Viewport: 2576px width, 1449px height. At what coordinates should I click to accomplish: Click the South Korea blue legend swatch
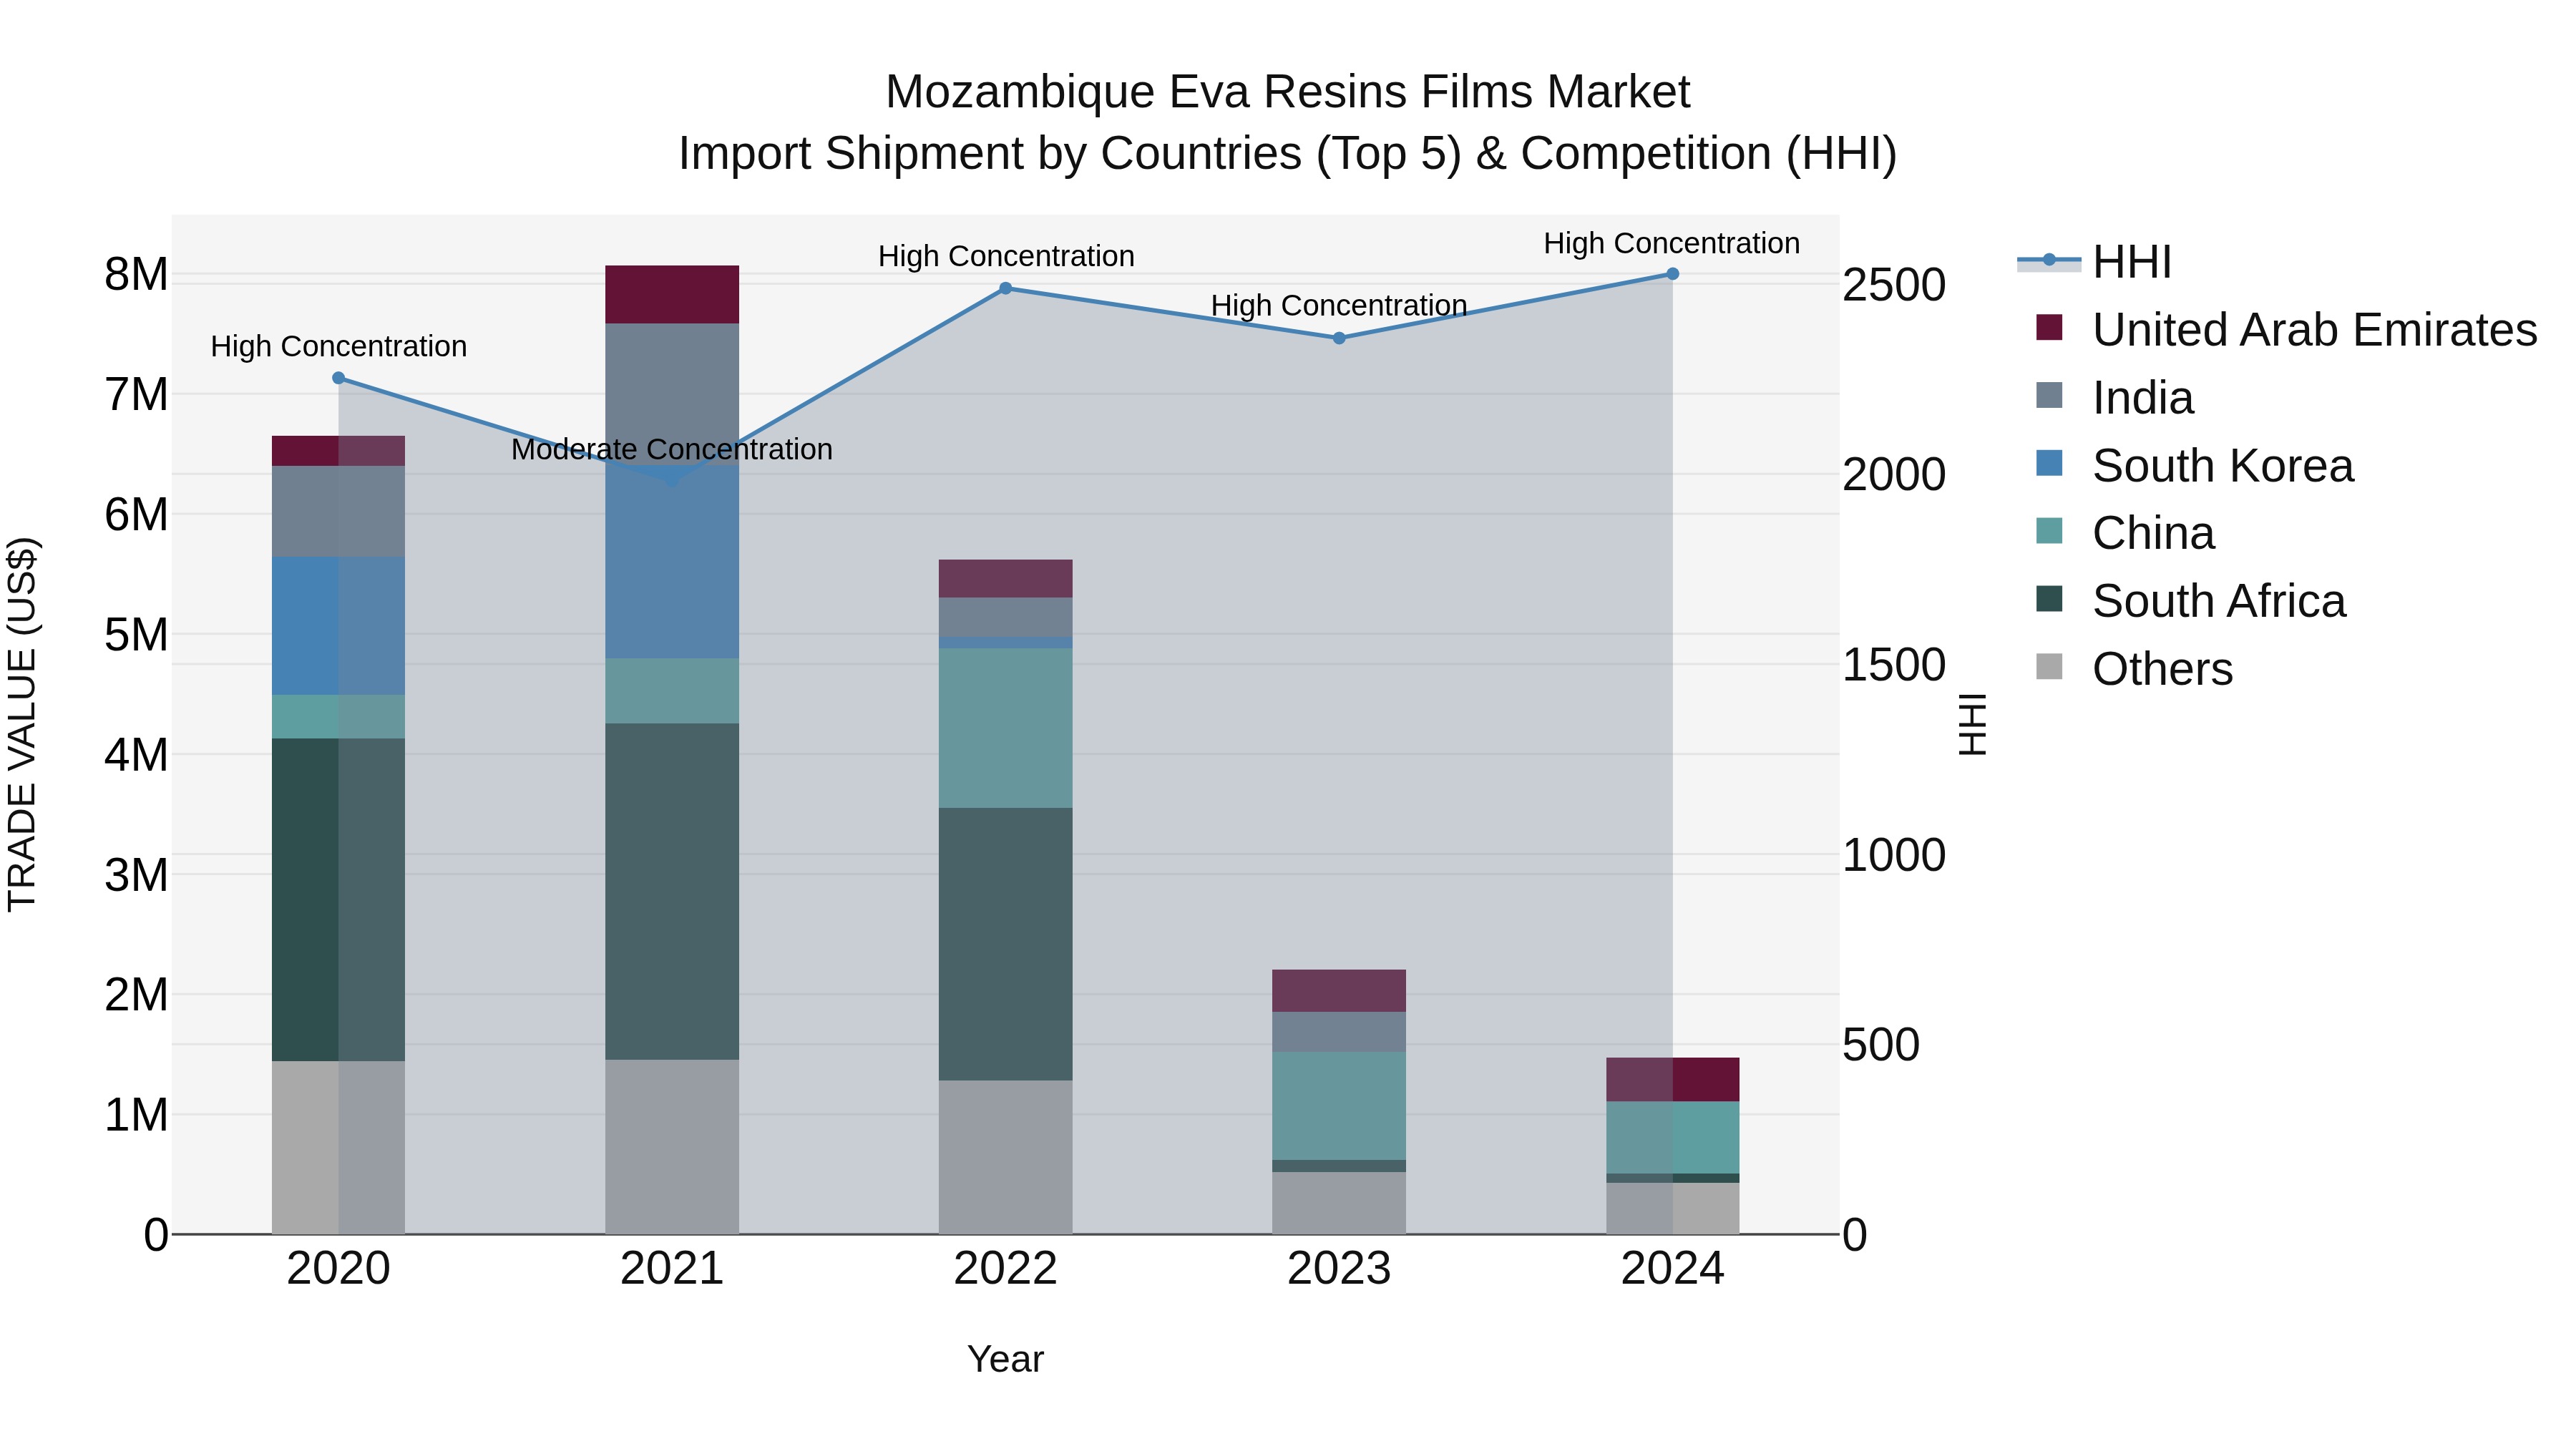(x=2049, y=463)
